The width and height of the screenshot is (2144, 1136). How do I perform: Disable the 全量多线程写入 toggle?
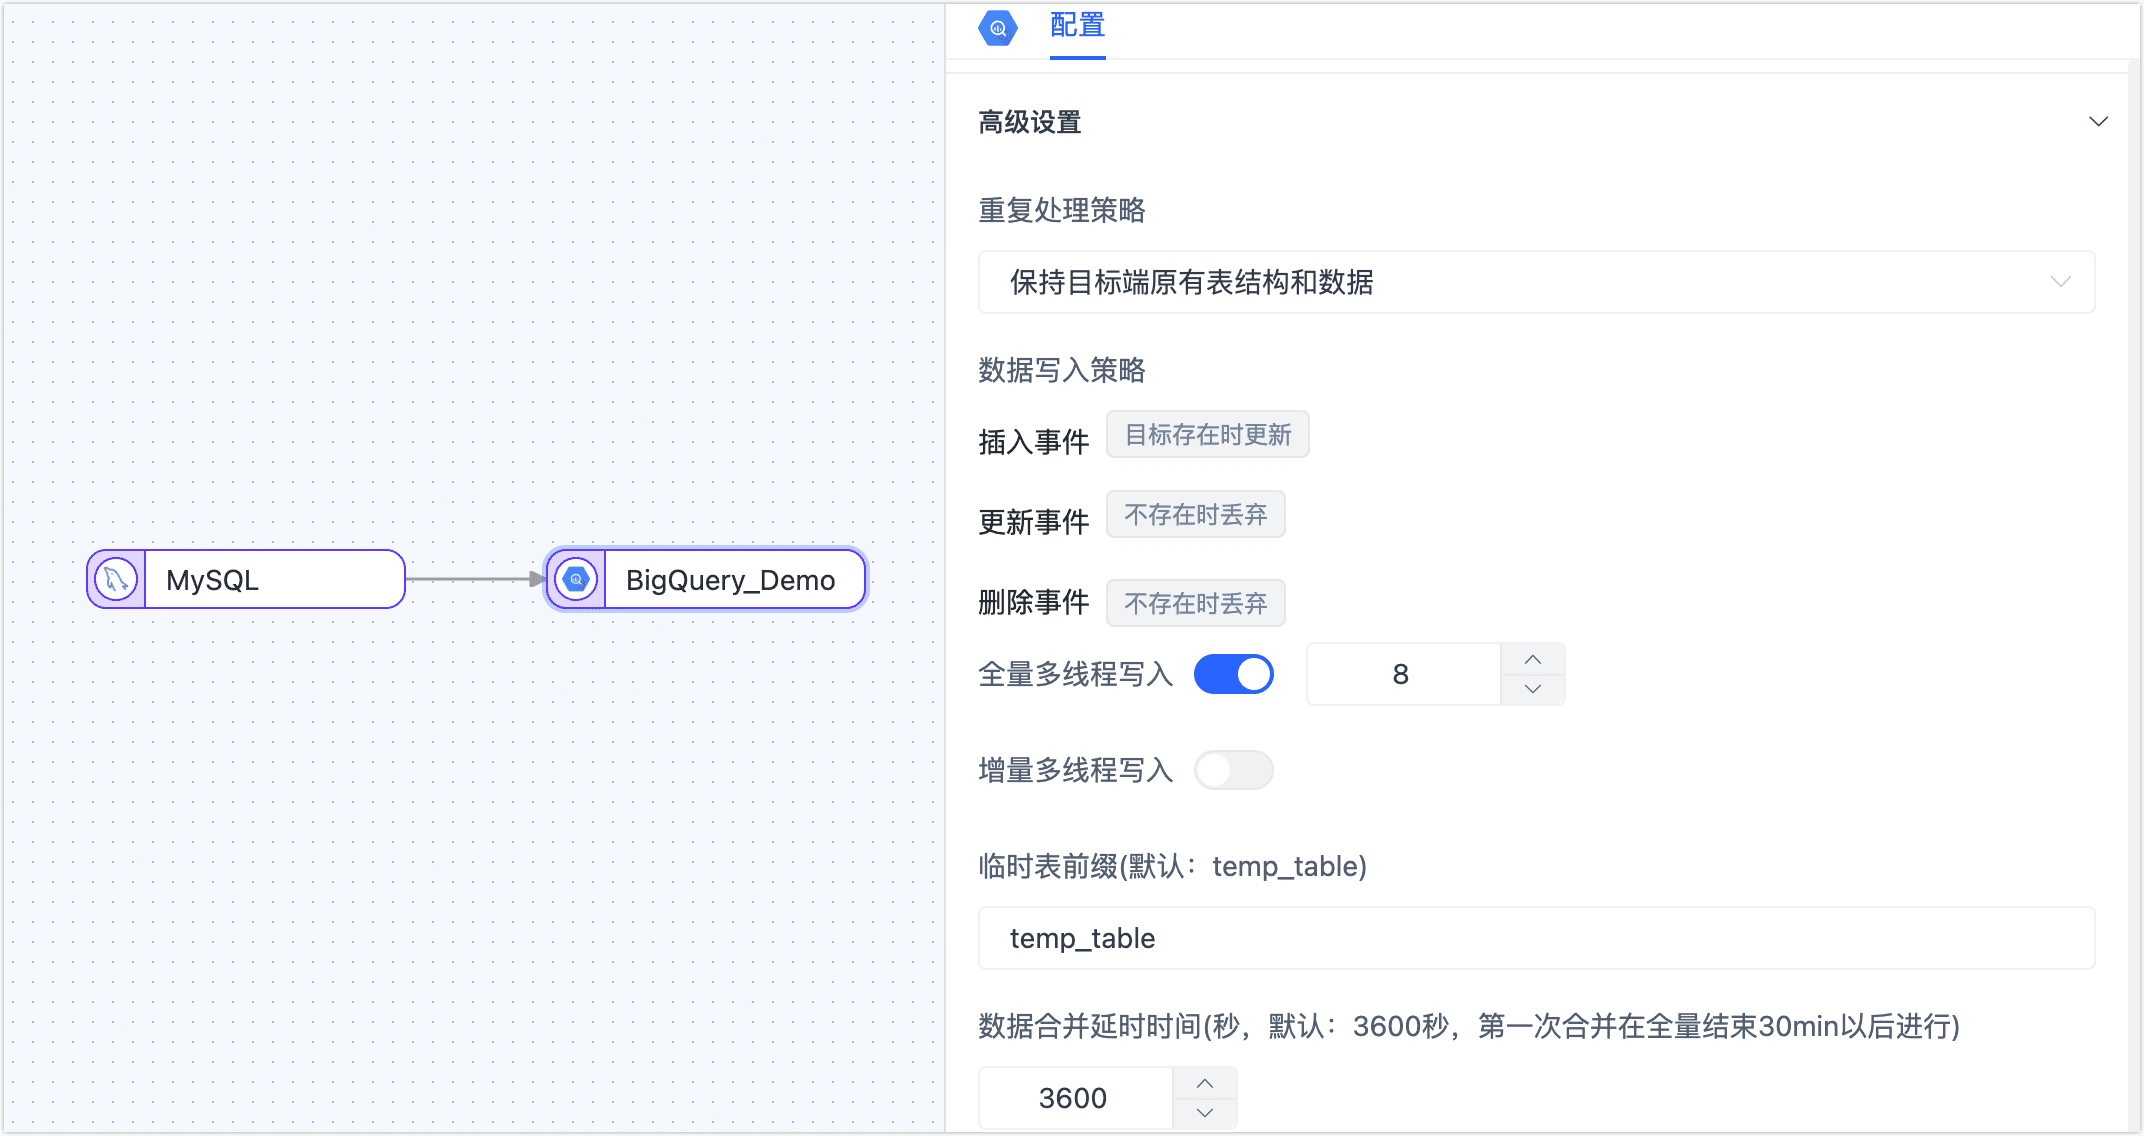1233,674
